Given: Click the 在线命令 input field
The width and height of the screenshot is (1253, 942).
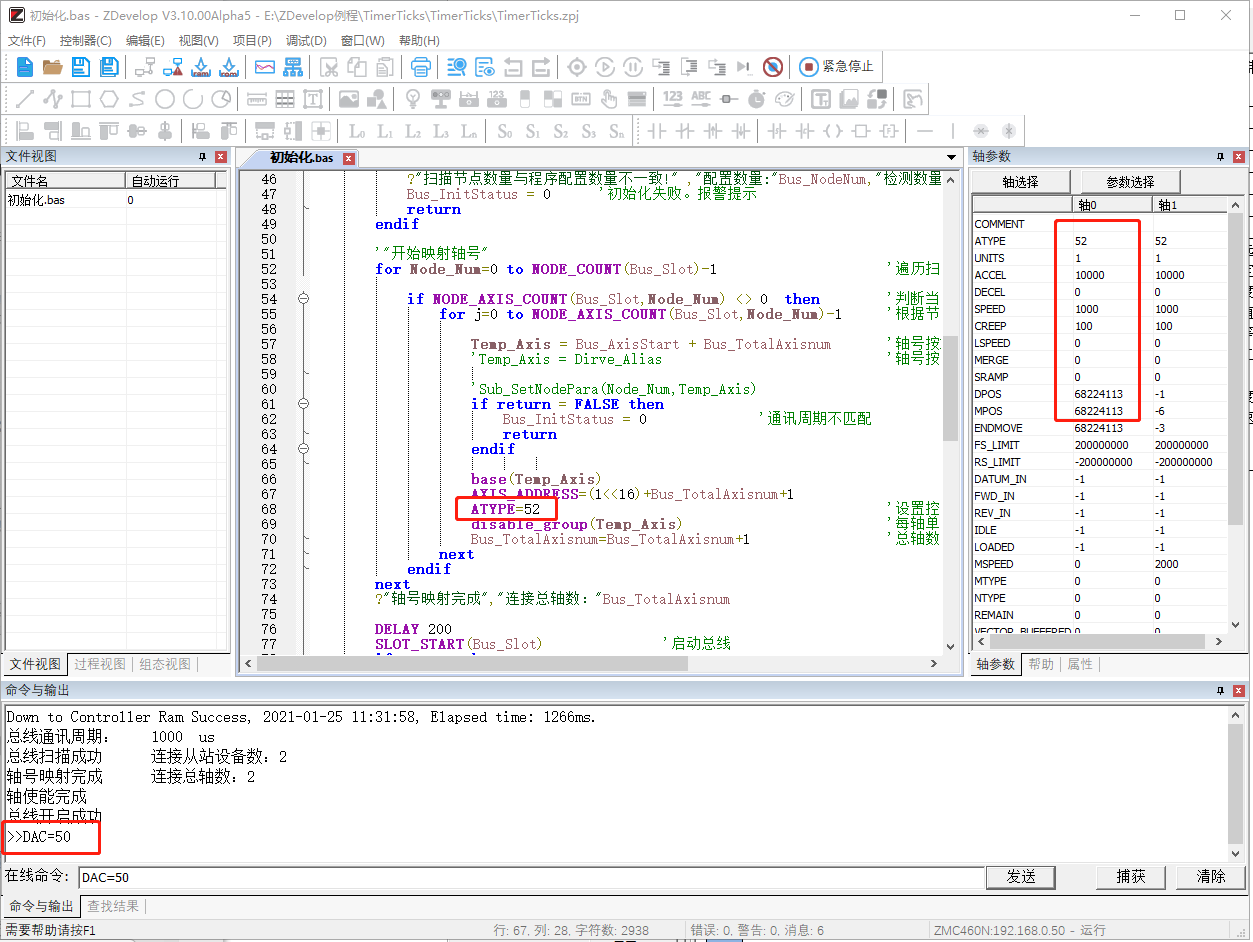Looking at the screenshot, I should pyautogui.click(x=530, y=877).
